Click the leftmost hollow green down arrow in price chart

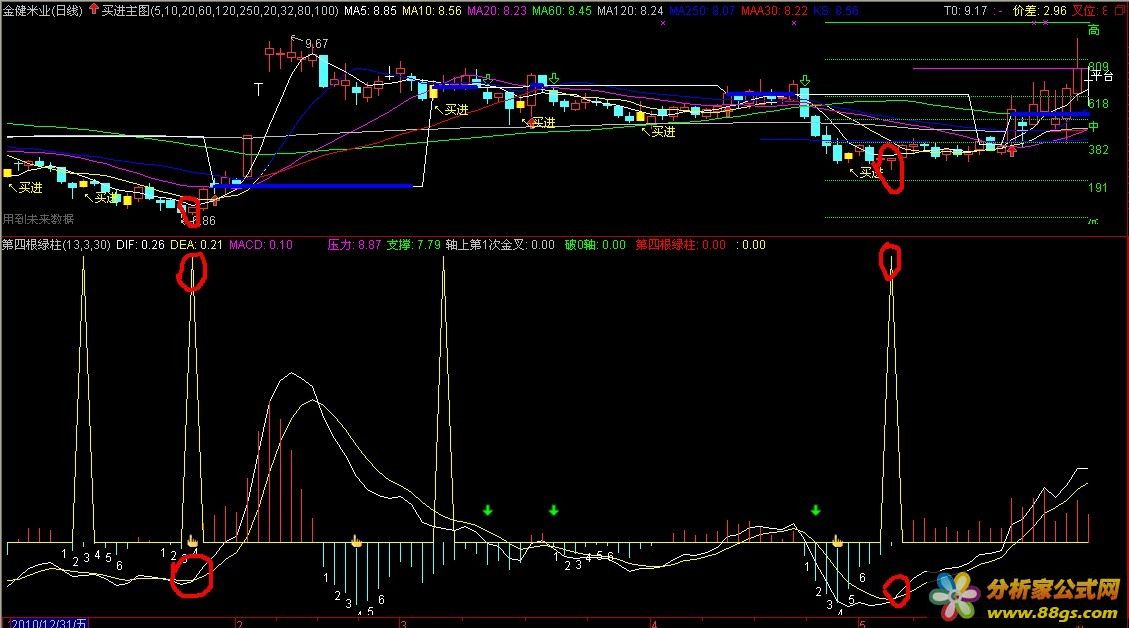pyautogui.click(x=487, y=77)
